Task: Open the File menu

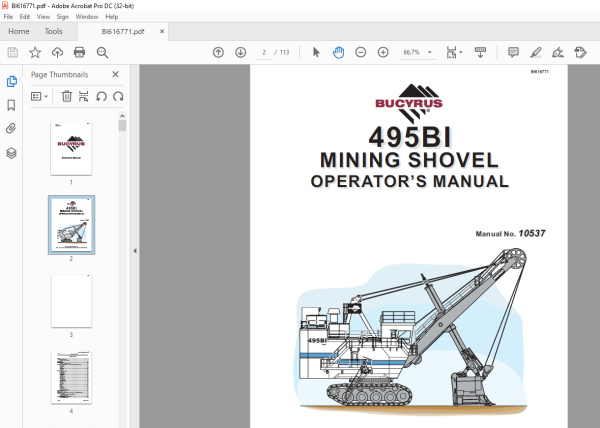Action: tap(8, 17)
